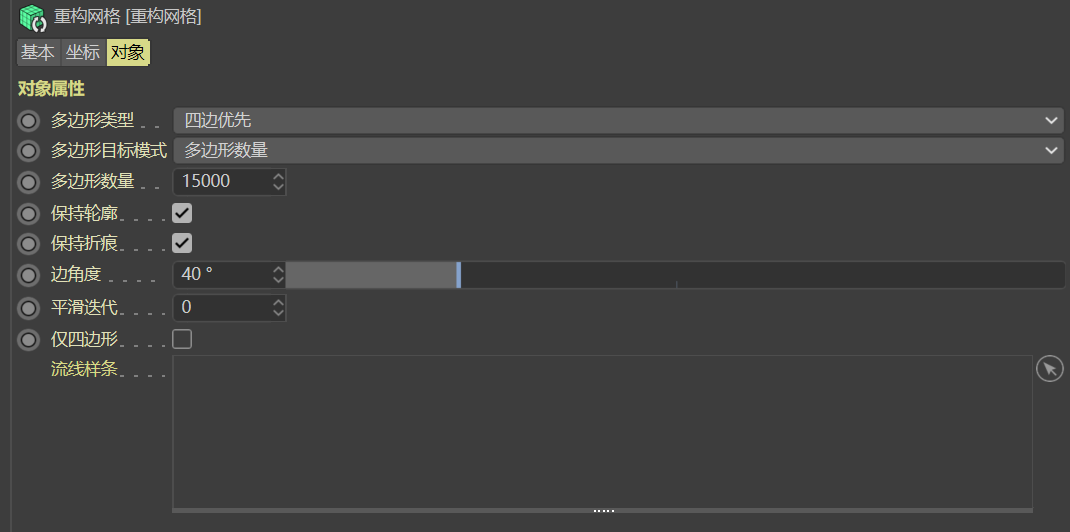
Task: Click the keyframe circle next to 保持轮廓
Action: 28,214
